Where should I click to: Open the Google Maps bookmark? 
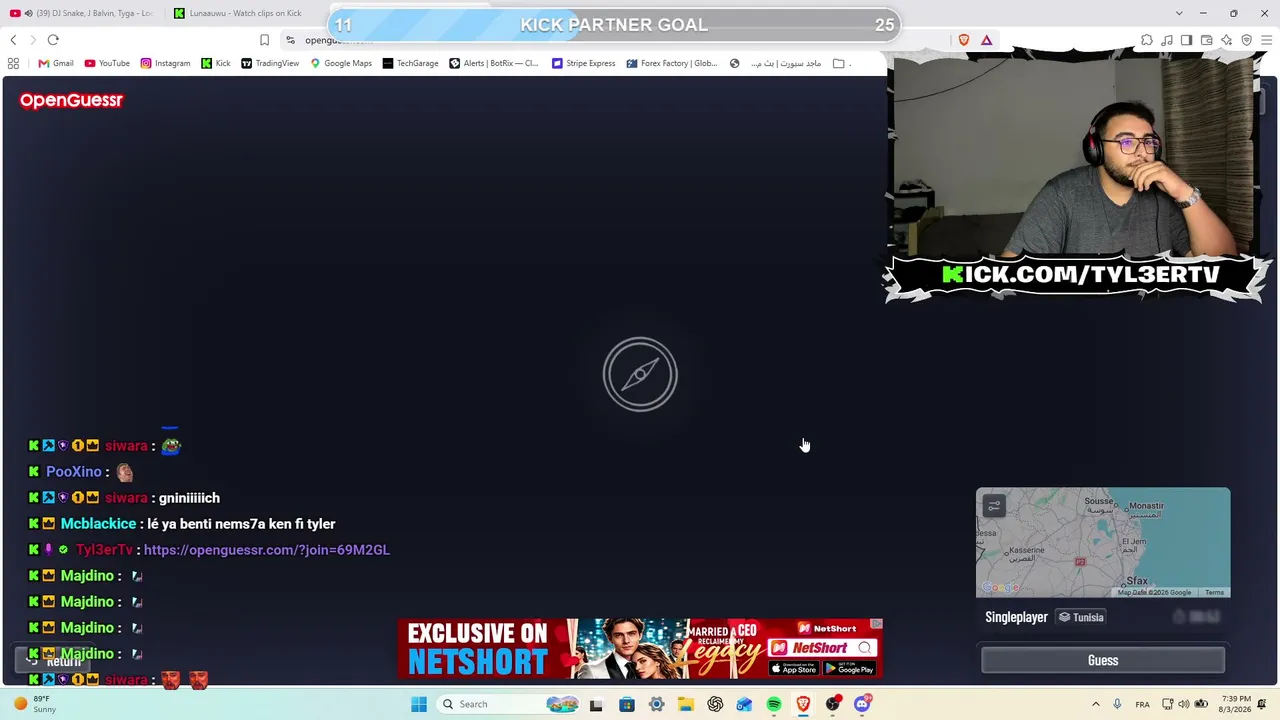click(x=341, y=63)
